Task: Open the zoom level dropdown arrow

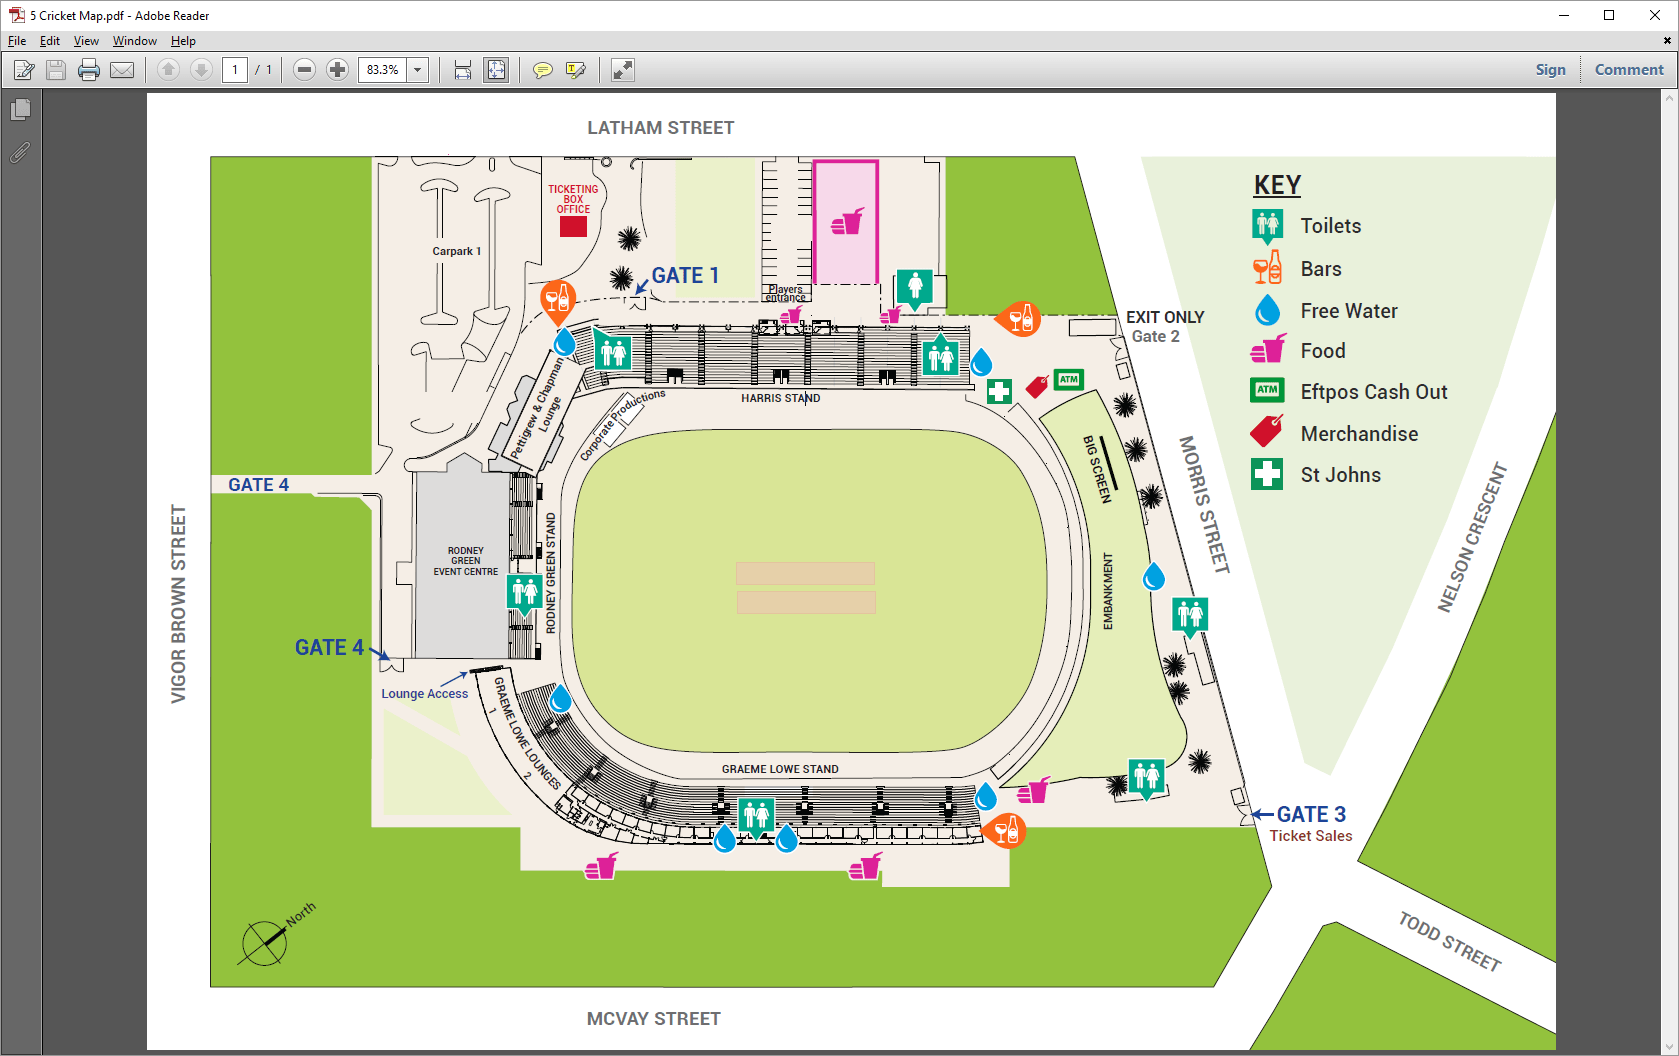Action: pos(418,70)
